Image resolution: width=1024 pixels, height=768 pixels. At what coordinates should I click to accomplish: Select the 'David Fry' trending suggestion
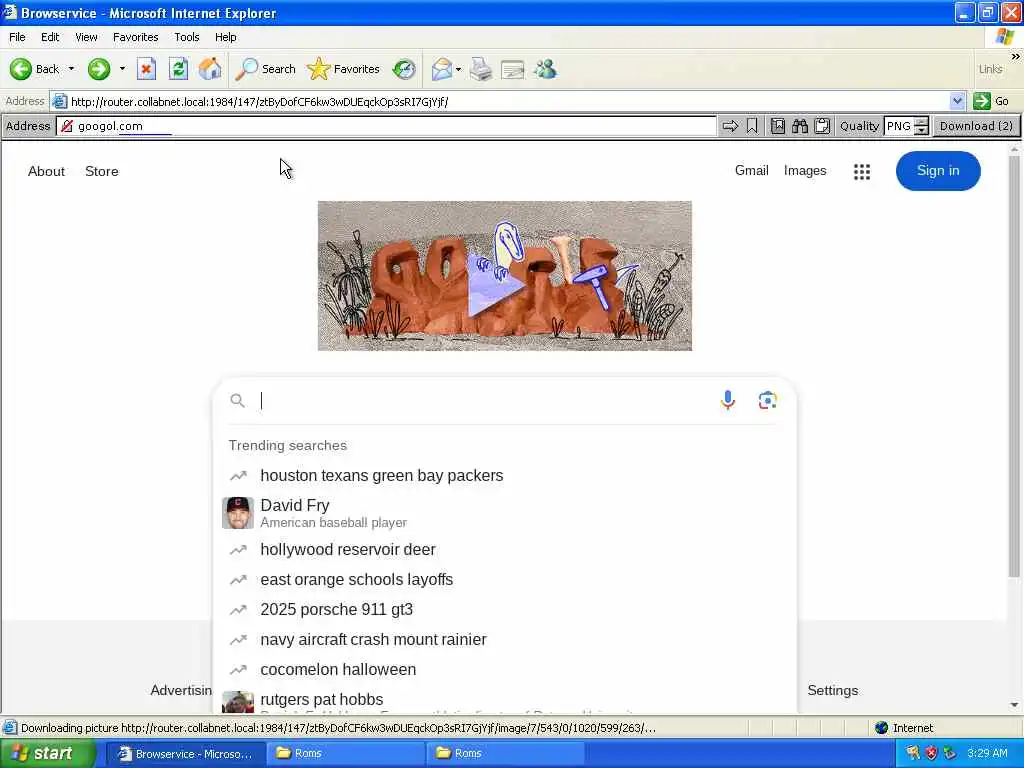click(x=504, y=513)
